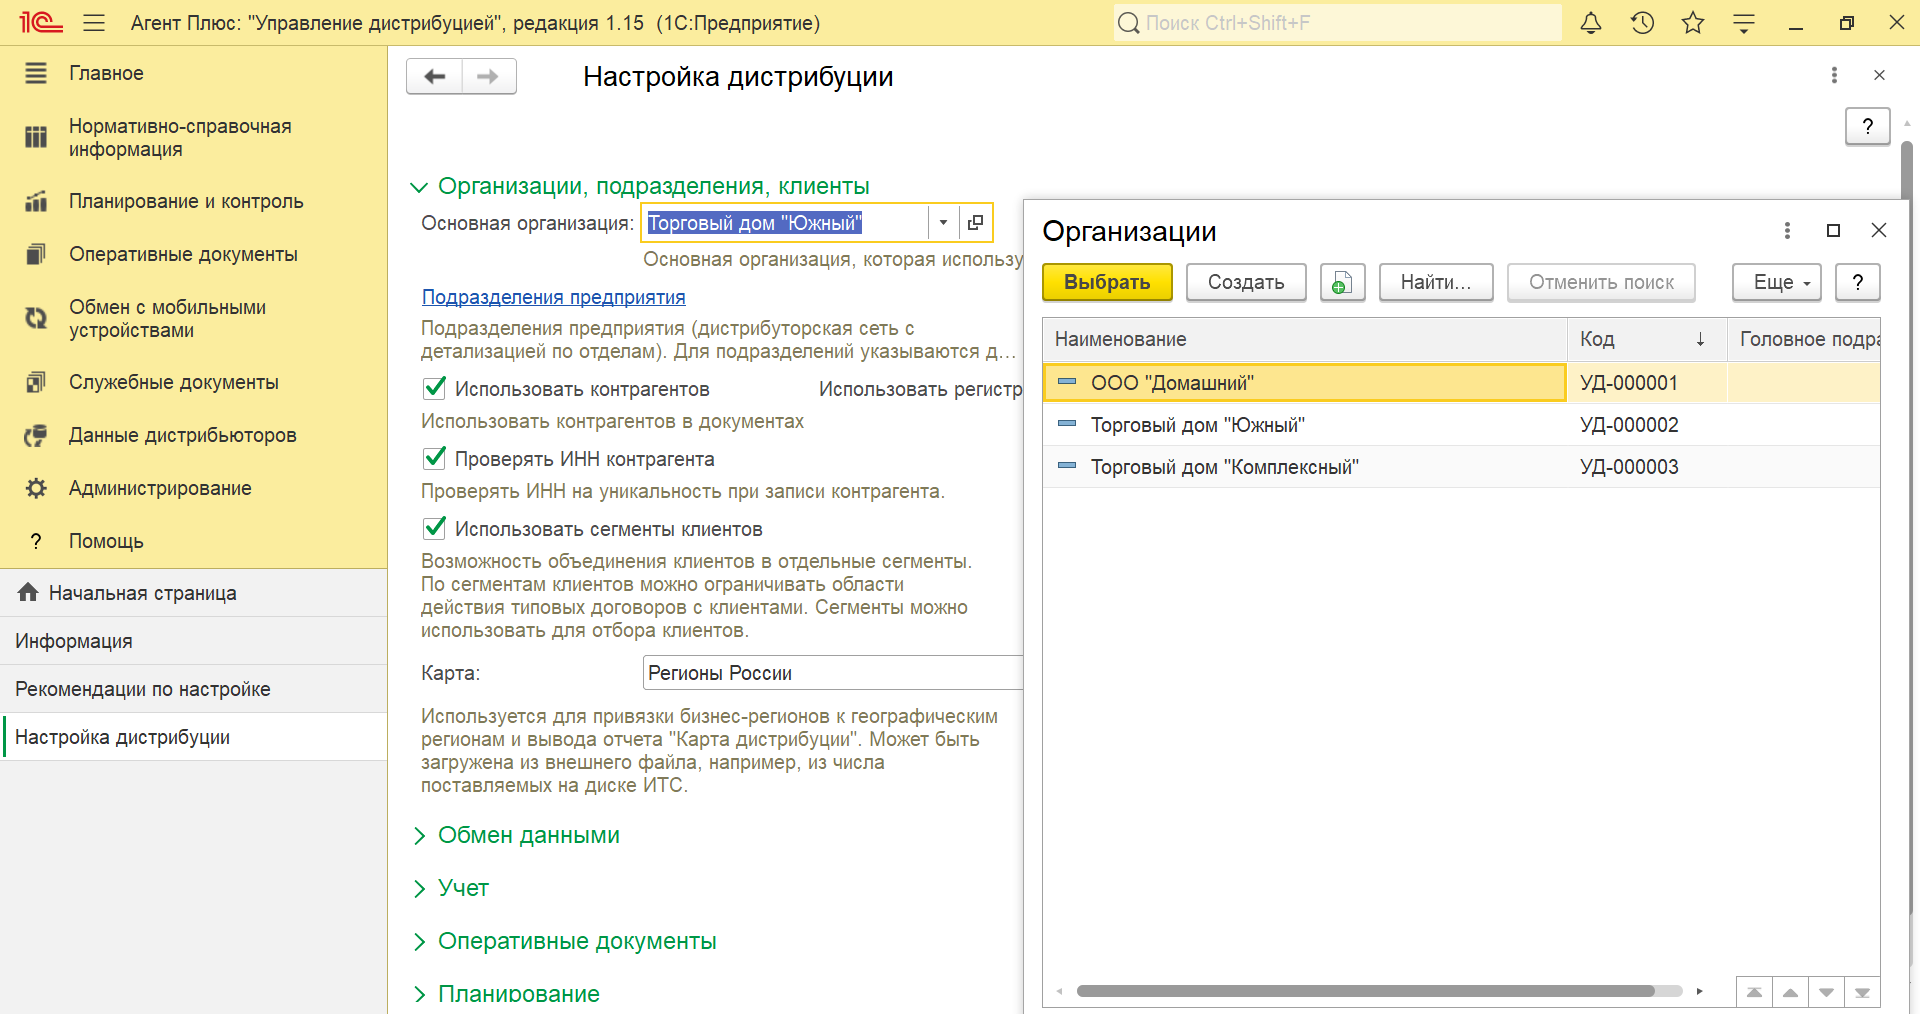
Task: Open Подразделения предприятия link
Action: click(553, 297)
